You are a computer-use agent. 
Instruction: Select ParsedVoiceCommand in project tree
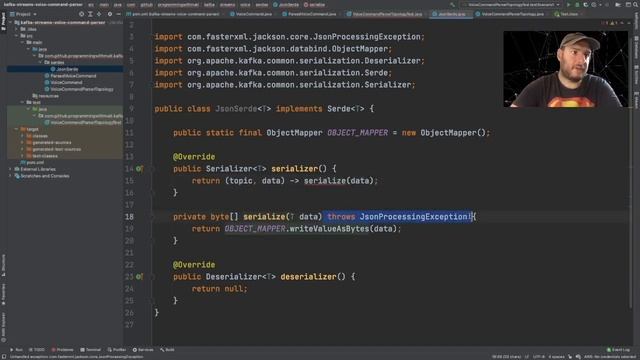[x=73, y=76]
